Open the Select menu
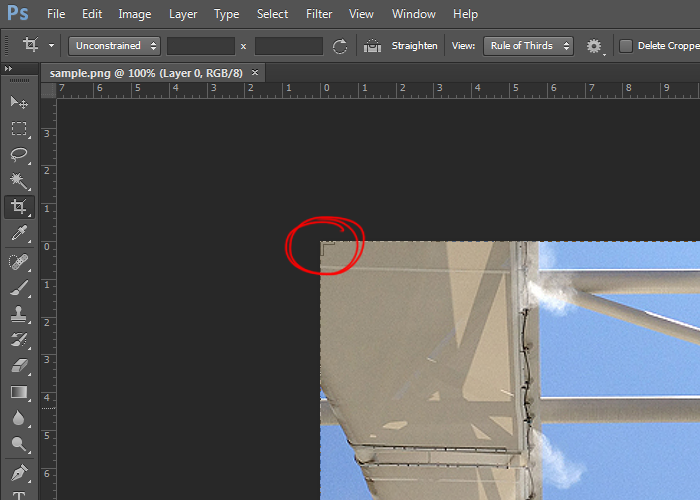This screenshot has height=500, width=700. pos(272,14)
